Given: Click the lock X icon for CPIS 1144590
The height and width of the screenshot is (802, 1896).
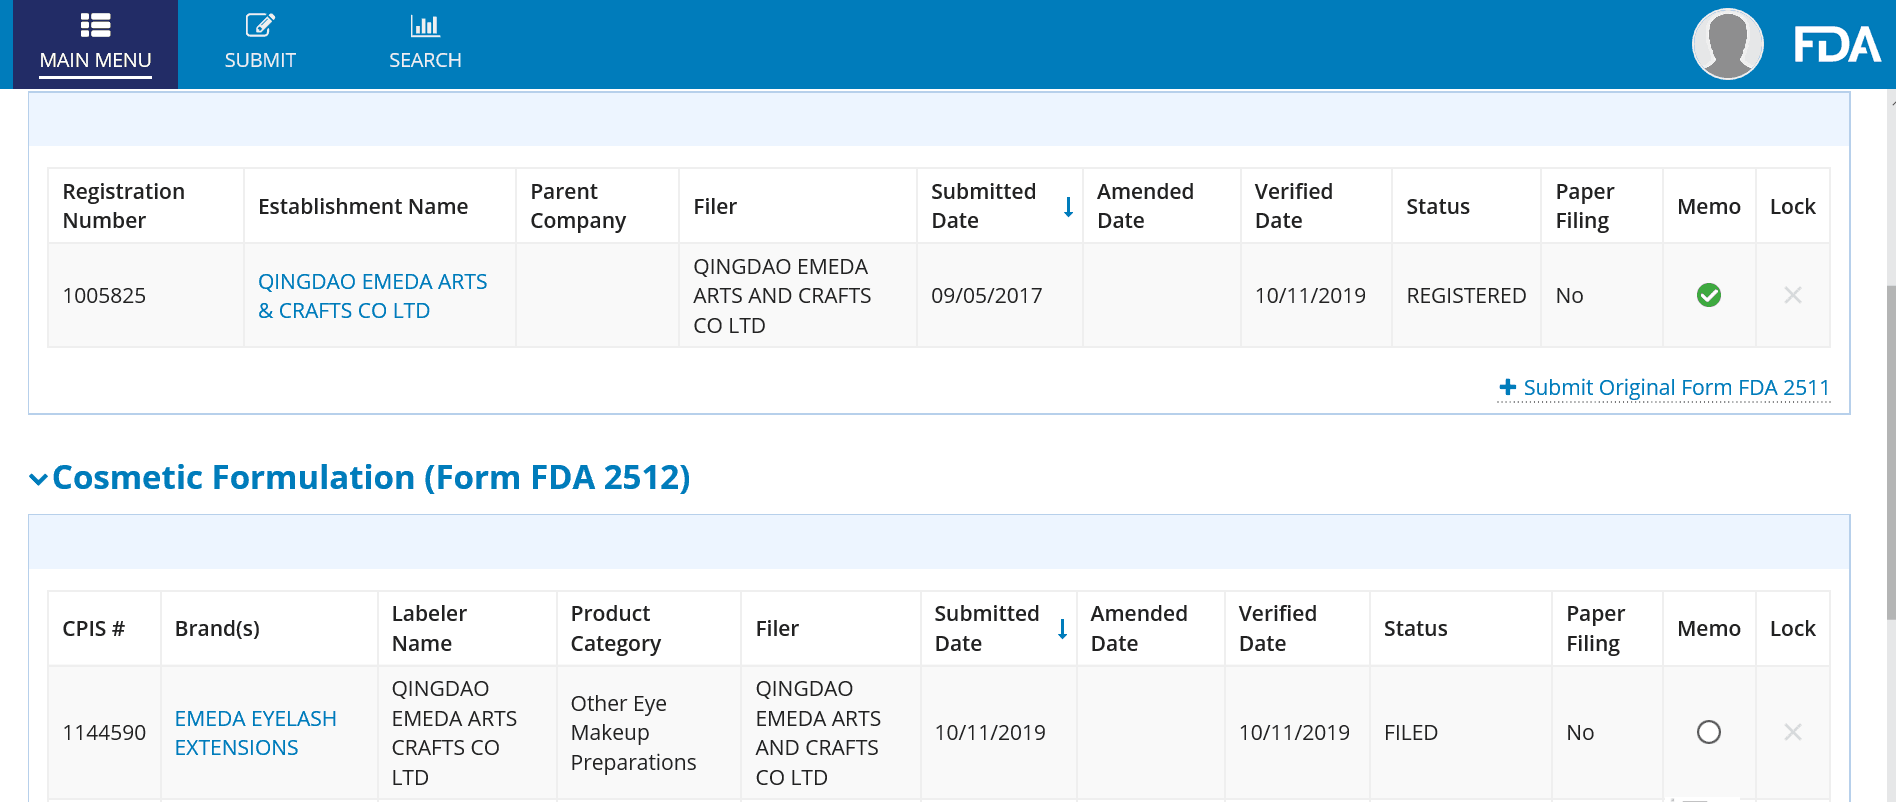Looking at the screenshot, I should point(1793,732).
